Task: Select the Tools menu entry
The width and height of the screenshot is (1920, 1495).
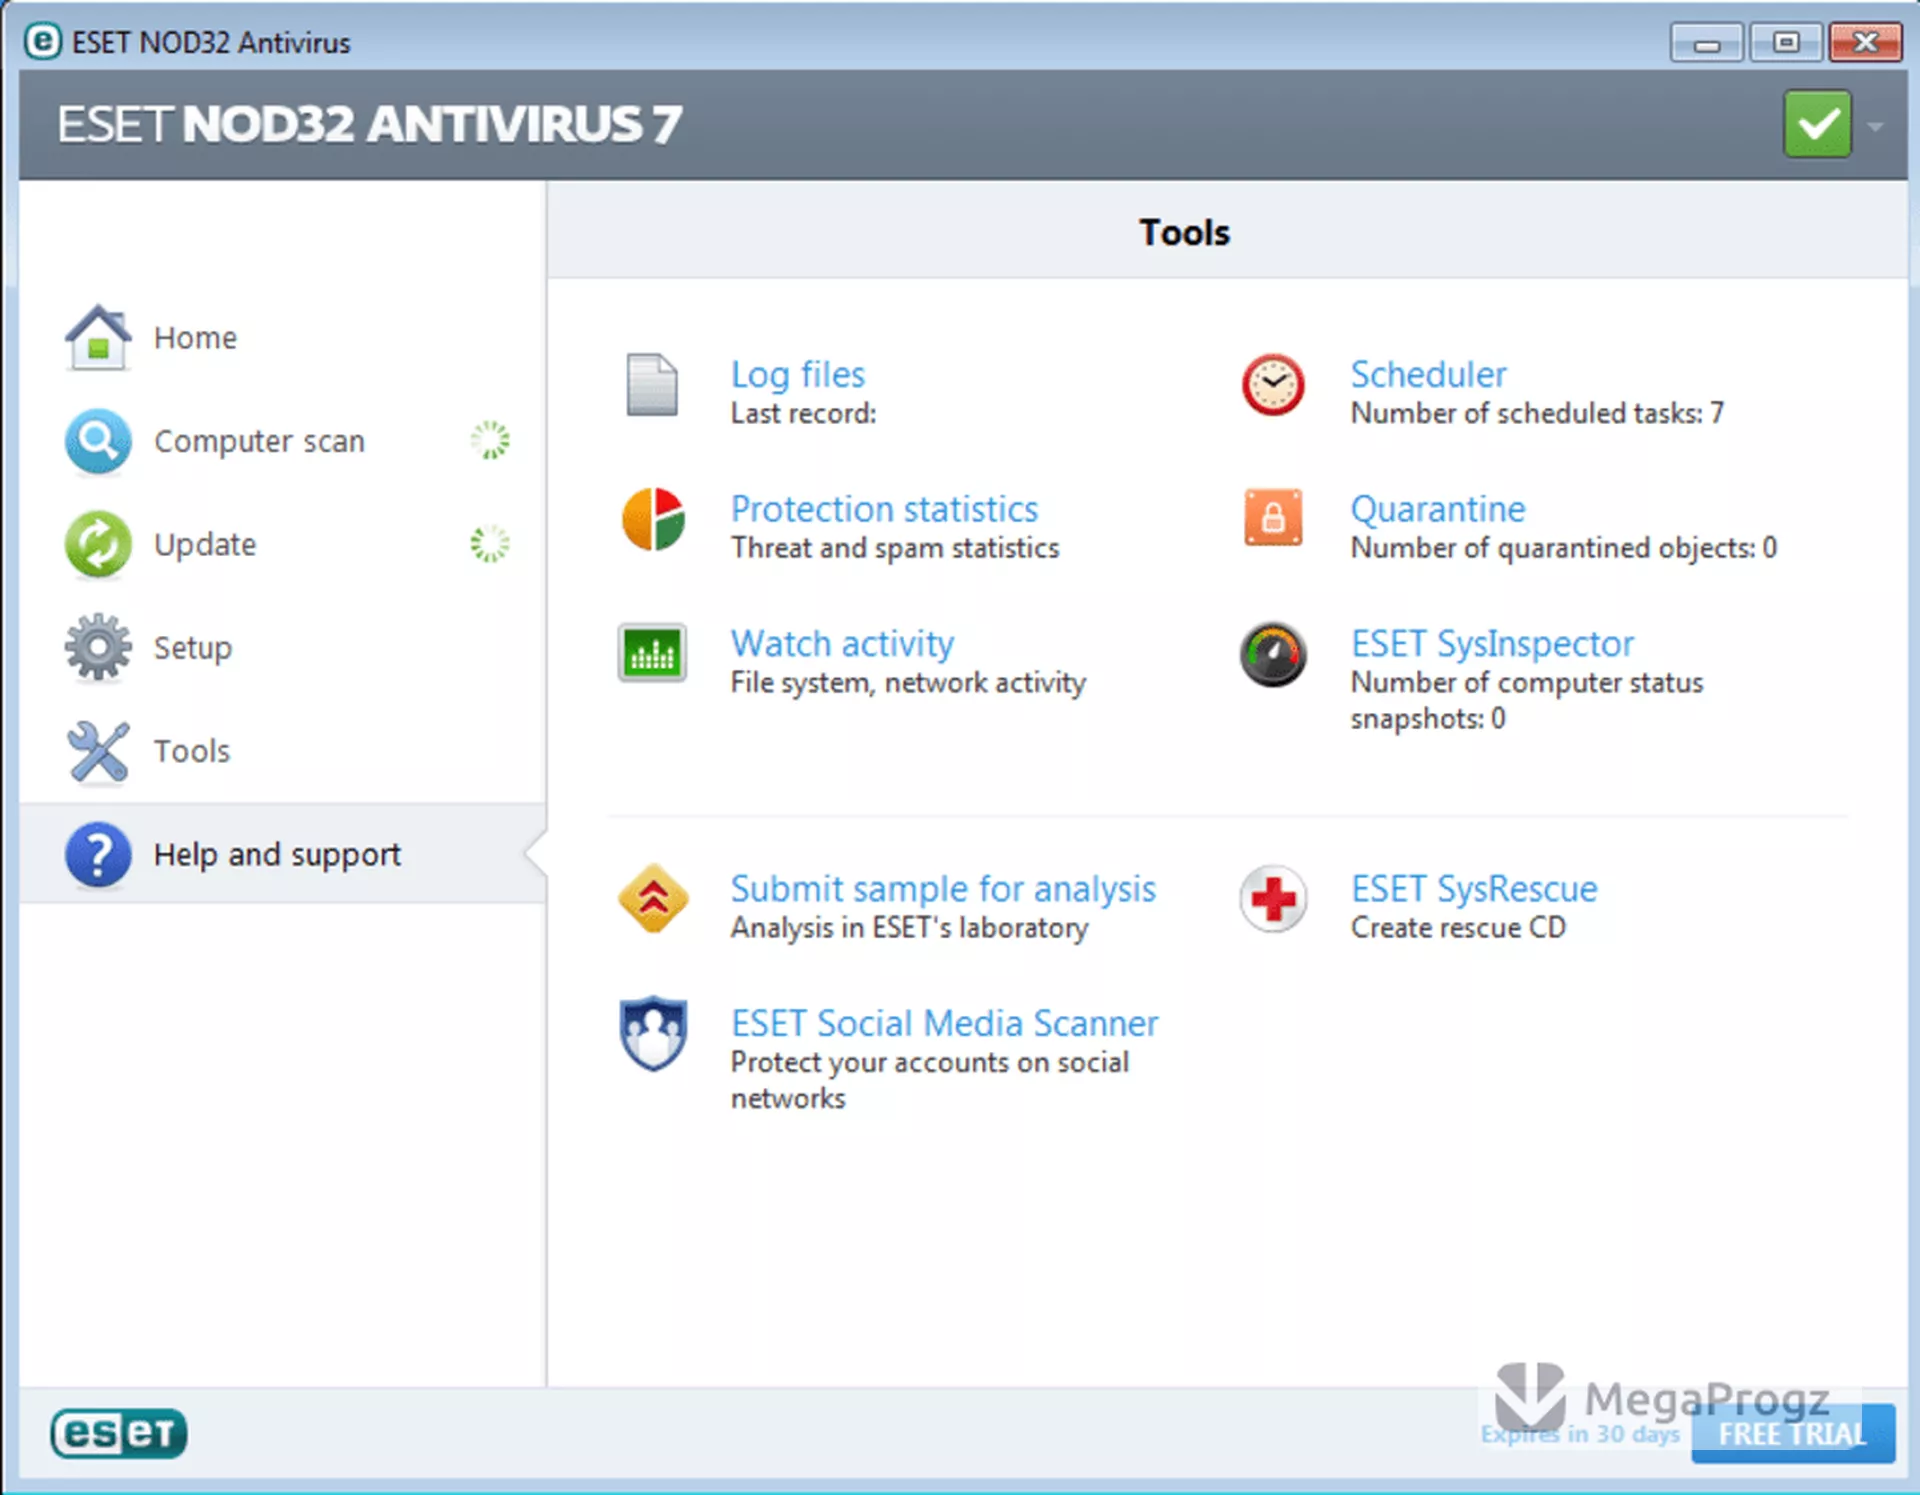Action: click(x=191, y=751)
